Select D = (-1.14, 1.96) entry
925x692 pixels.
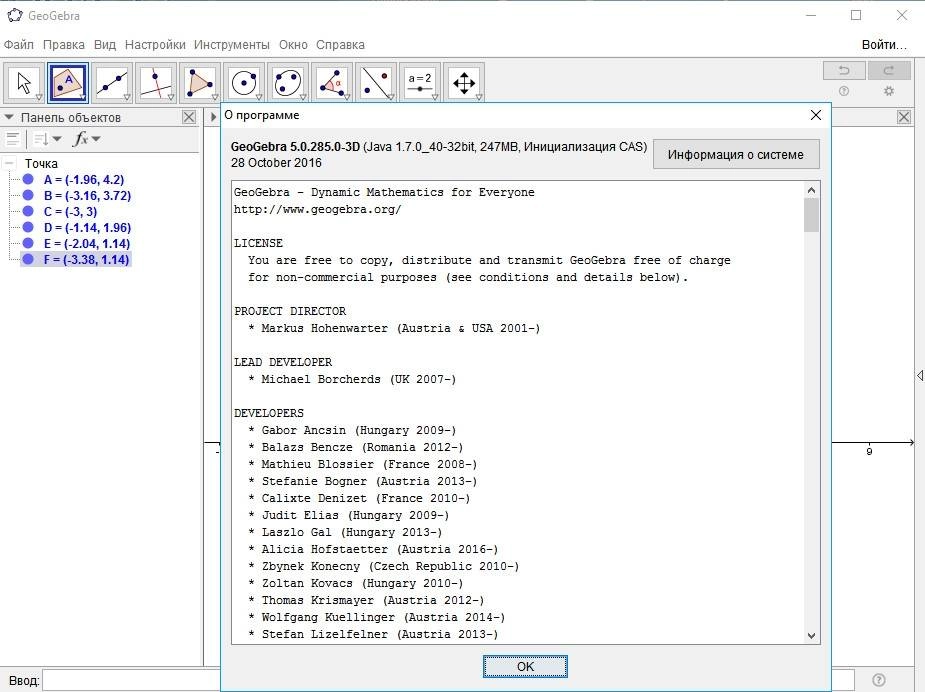87,227
